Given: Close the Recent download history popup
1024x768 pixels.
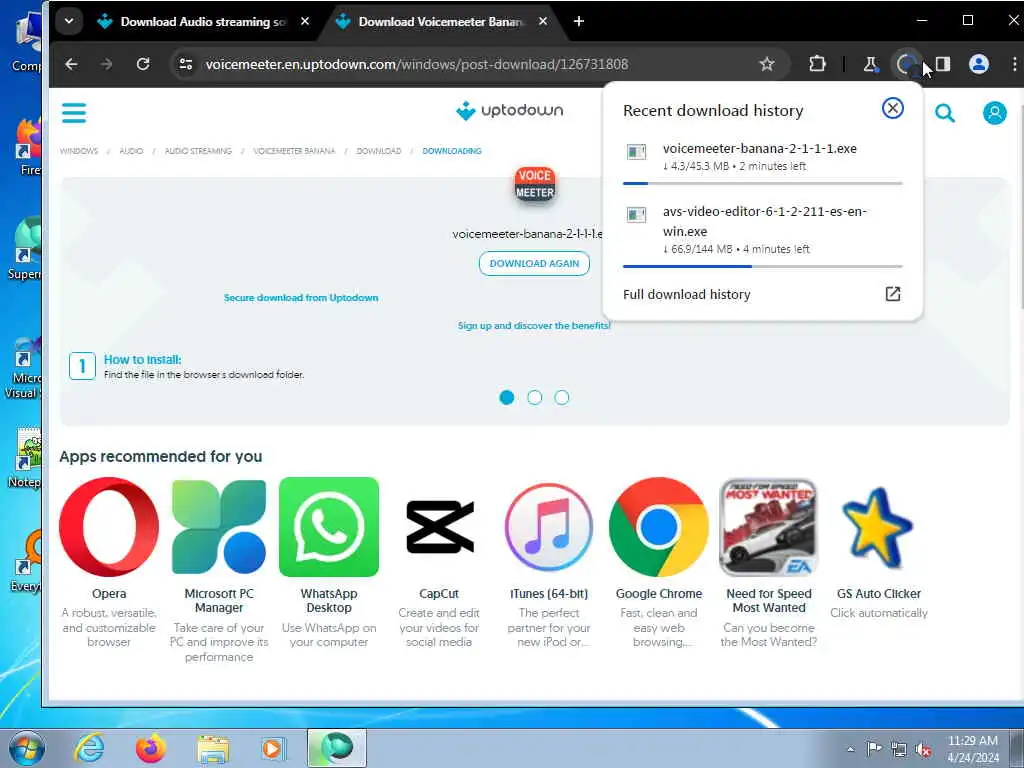Looking at the screenshot, I should 892,108.
